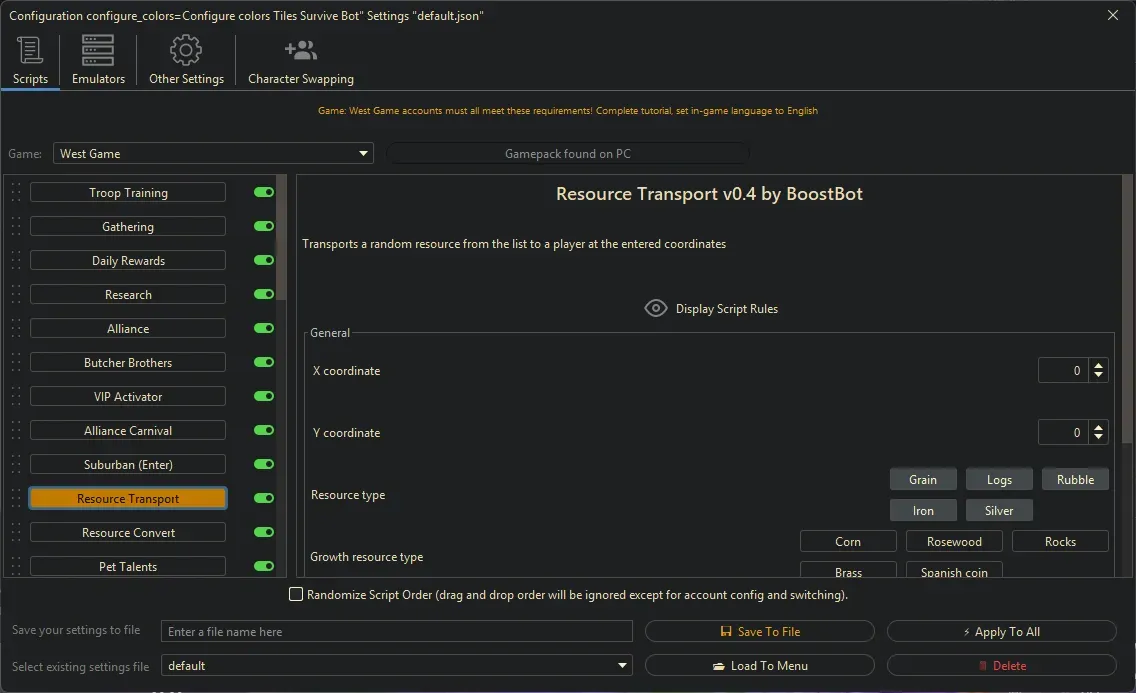Image resolution: width=1136 pixels, height=693 pixels.
Task: Open the Emulators server icon
Action: pos(98,50)
